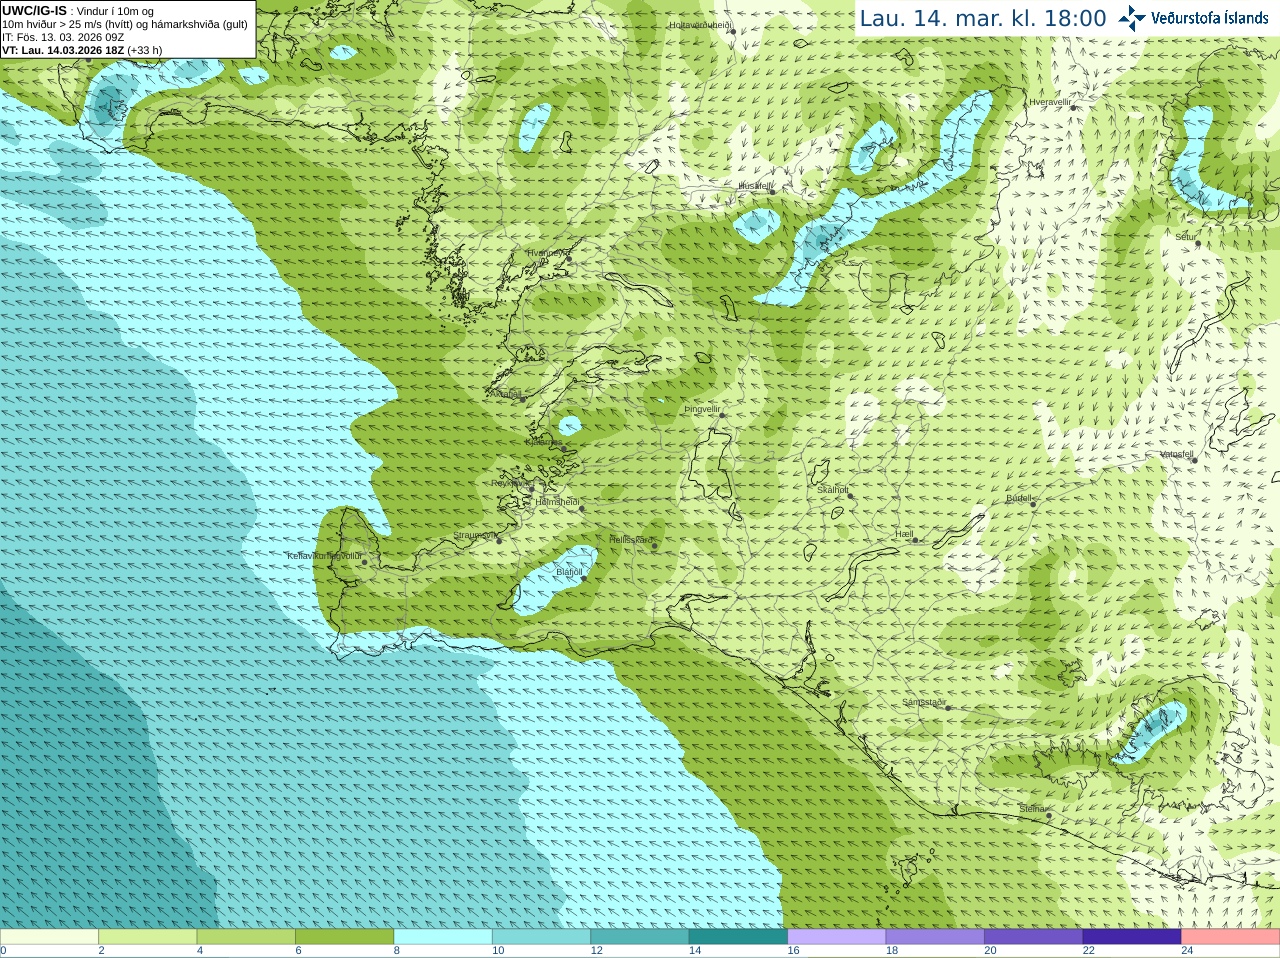The height and width of the screenshot is (958, 1280).
Task: Click the 12–14 m/s teal swatch
Action: click(640, 937)
